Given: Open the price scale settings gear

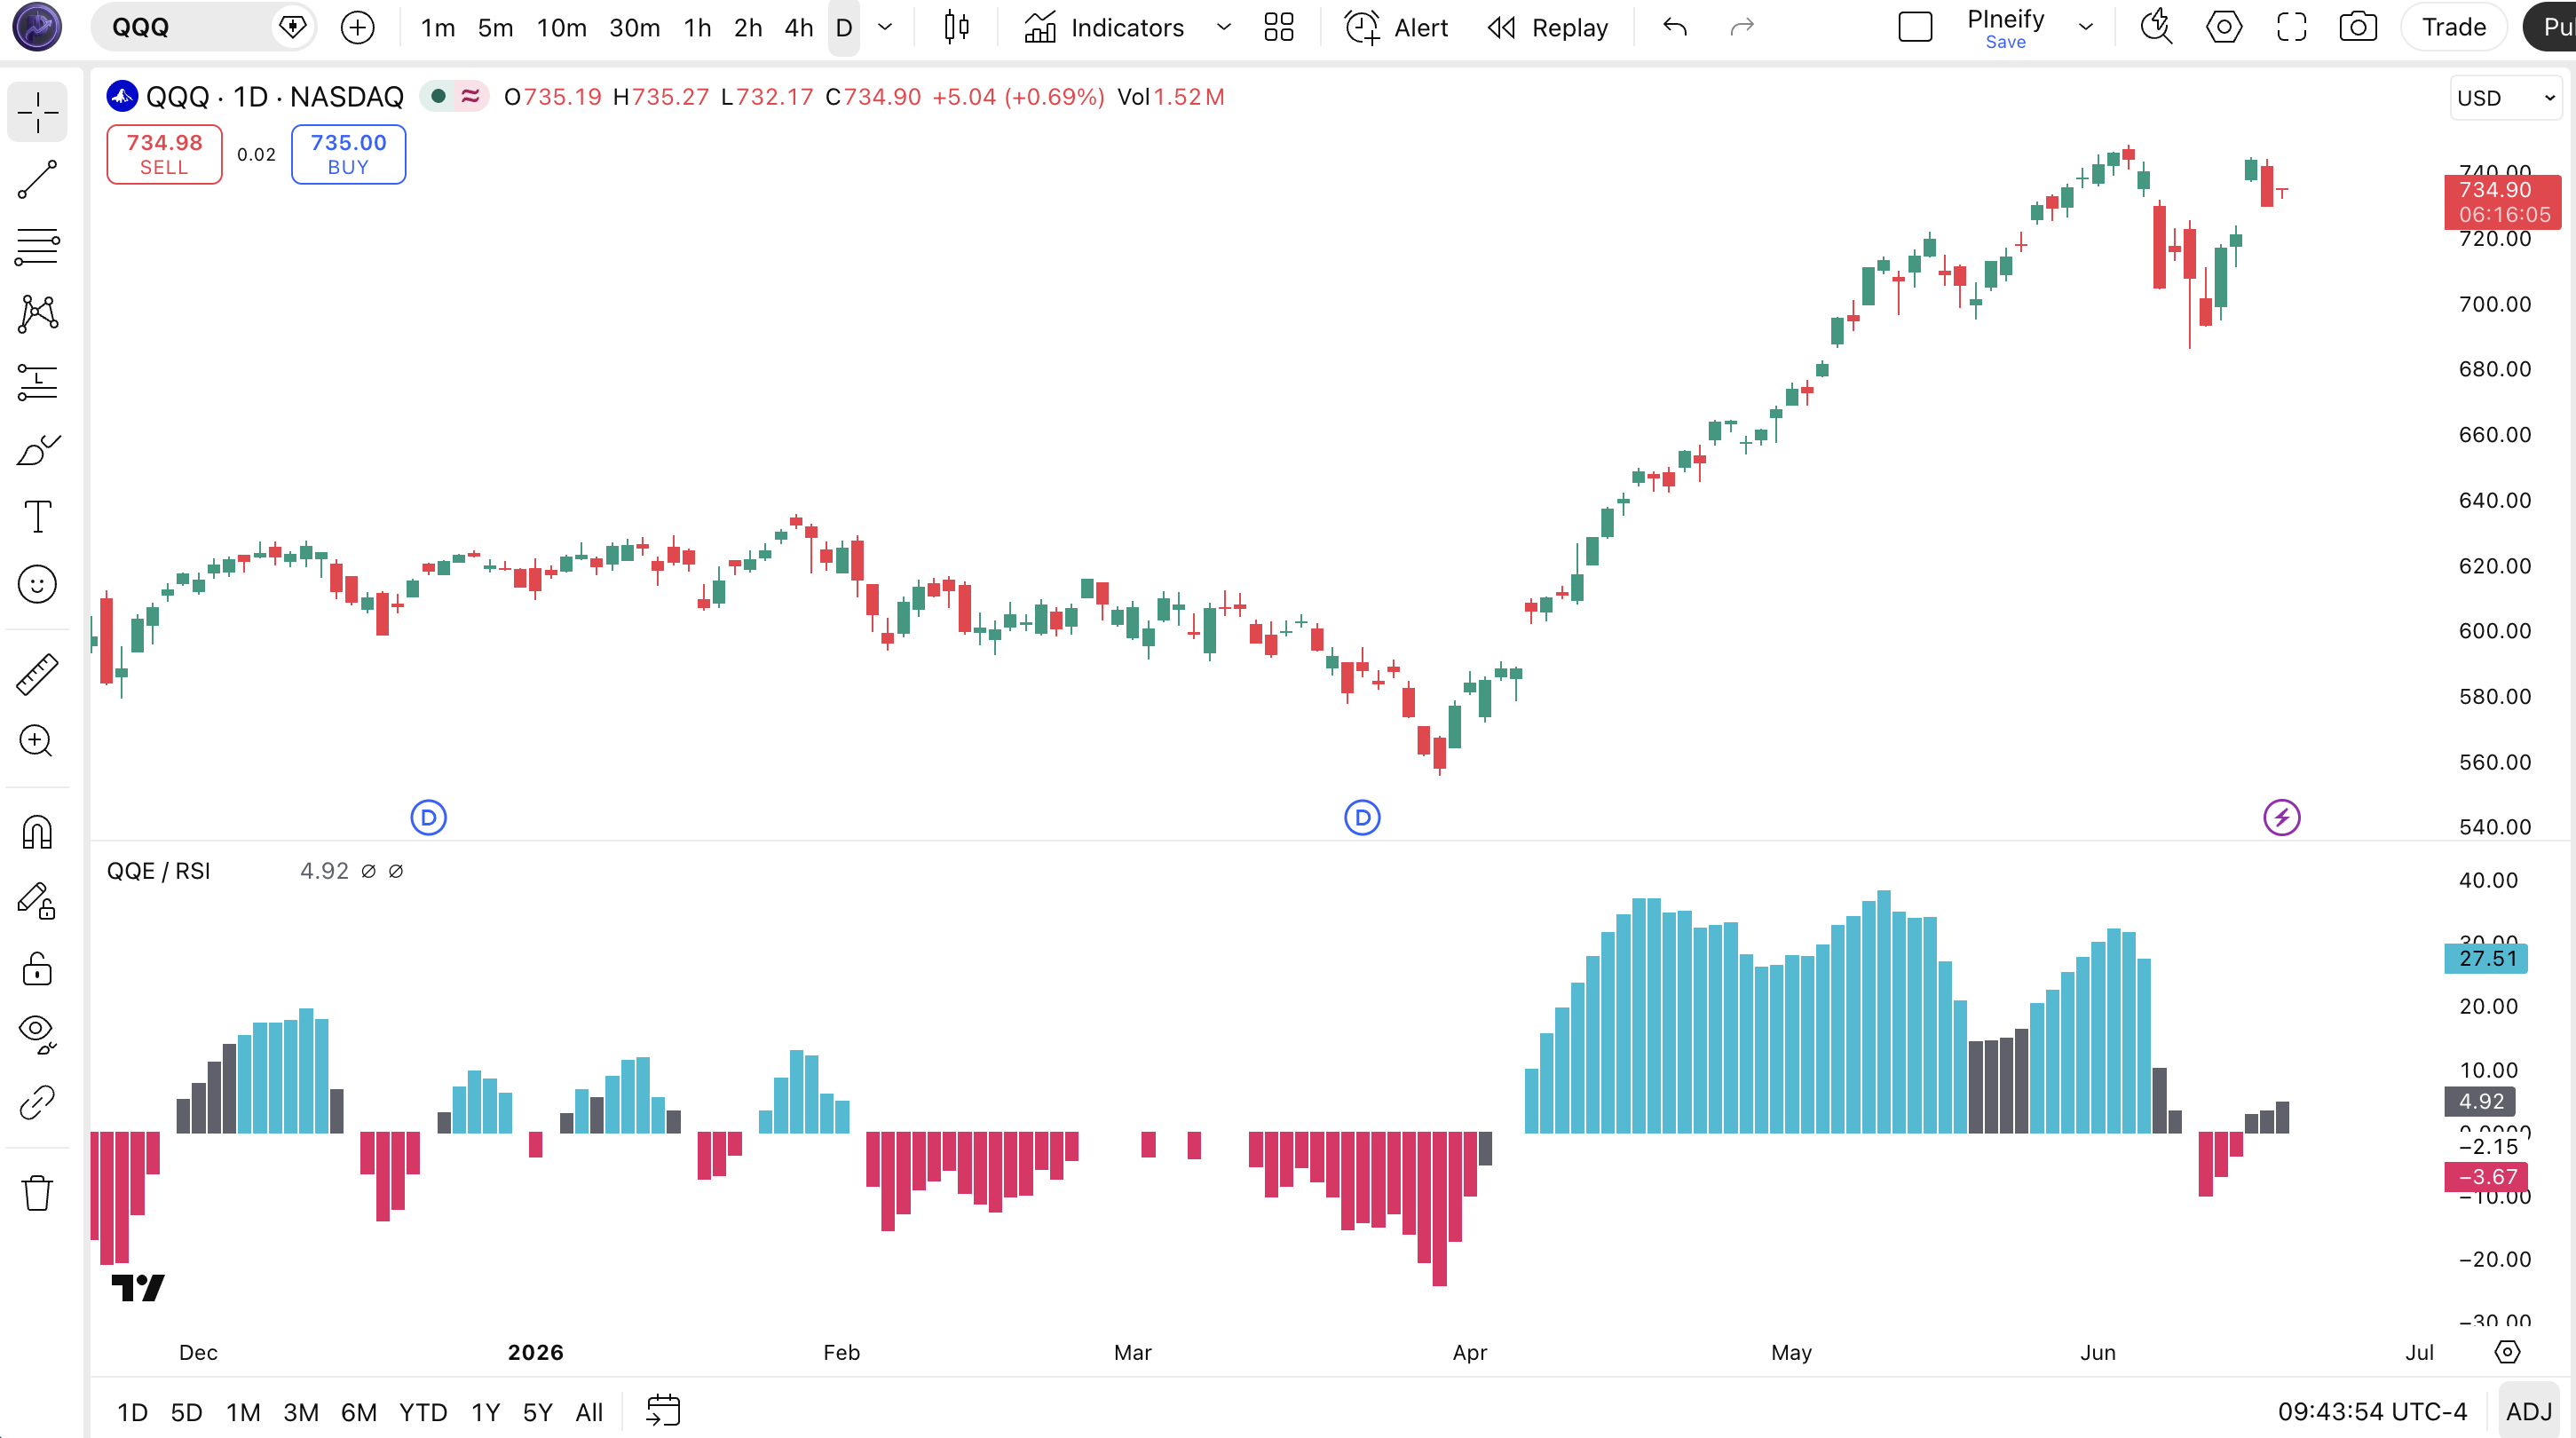Looking at the screenshot, I should [2508, 1352].
